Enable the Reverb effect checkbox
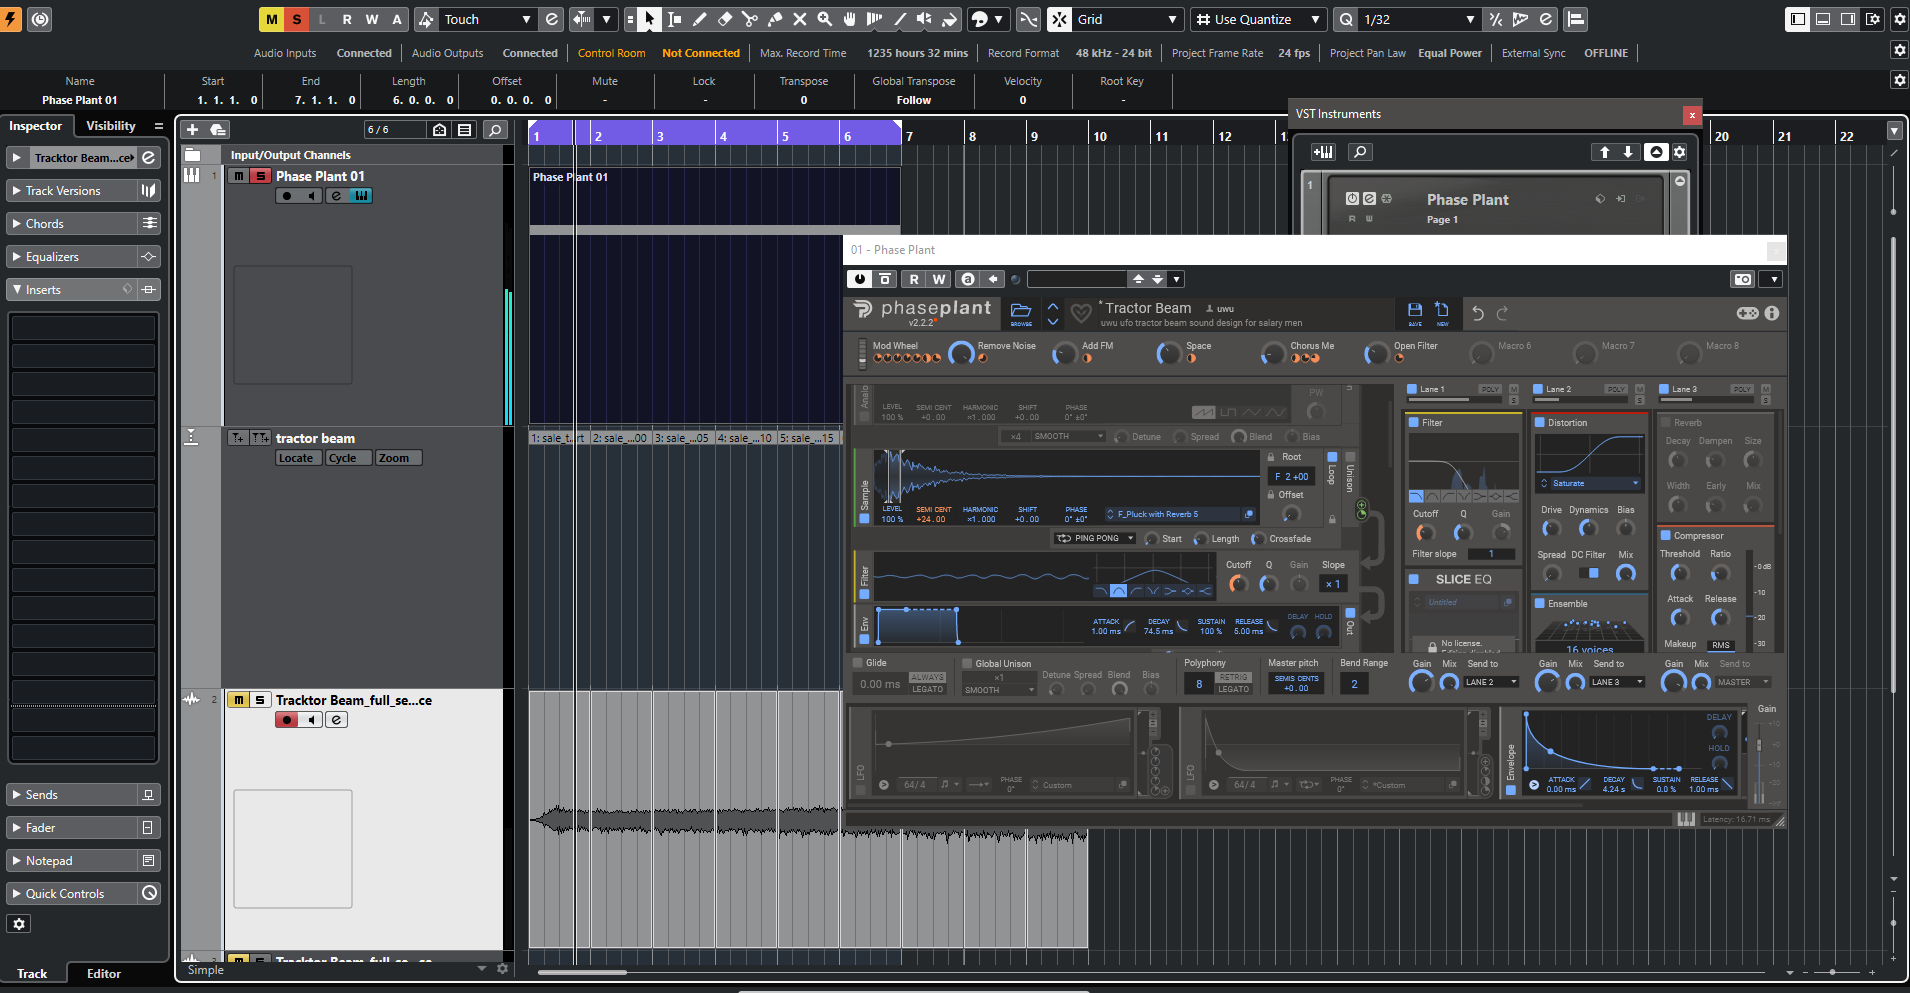 [1666, 422]
